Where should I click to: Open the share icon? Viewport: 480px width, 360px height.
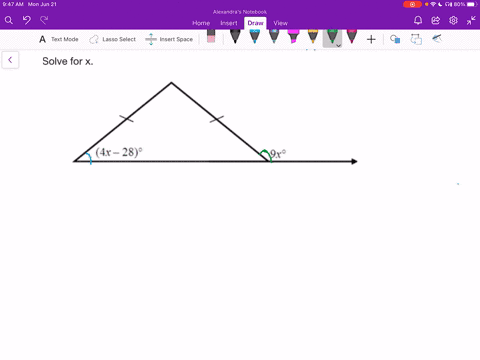pos(435,20)
